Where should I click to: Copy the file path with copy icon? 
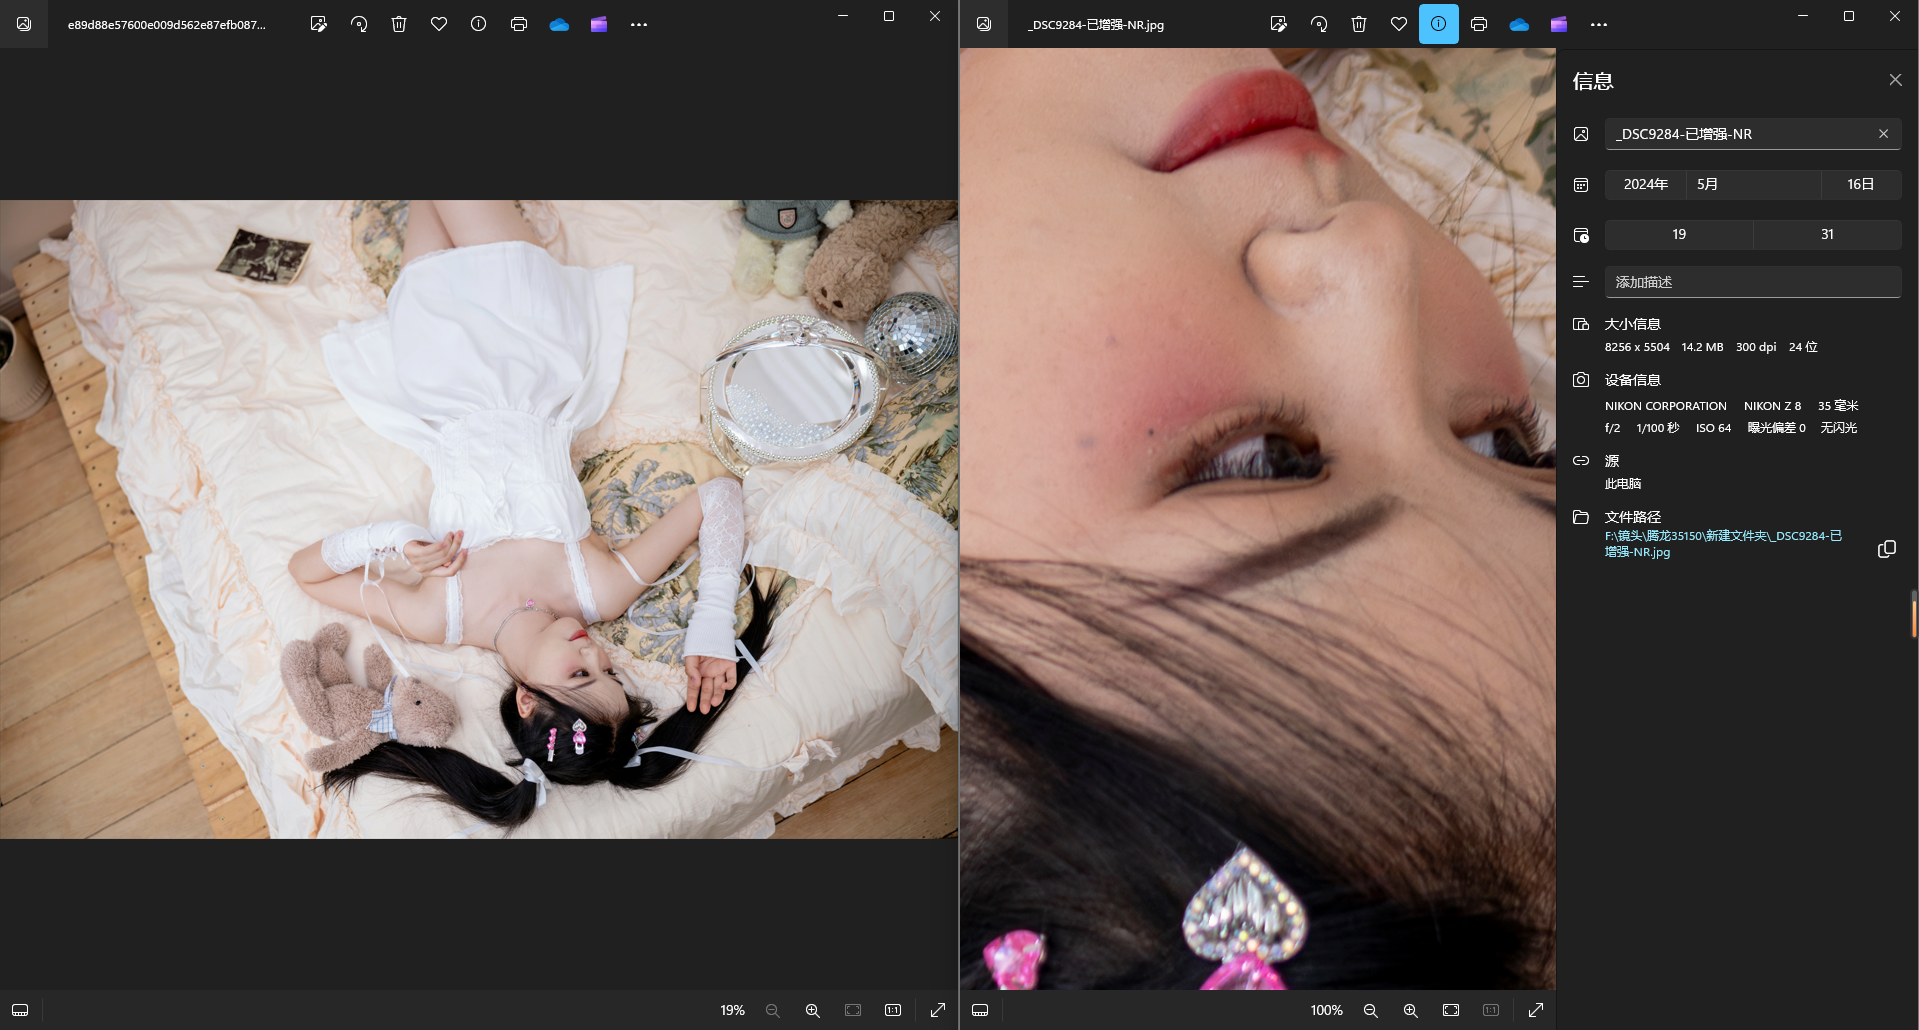pos(1886,549)
